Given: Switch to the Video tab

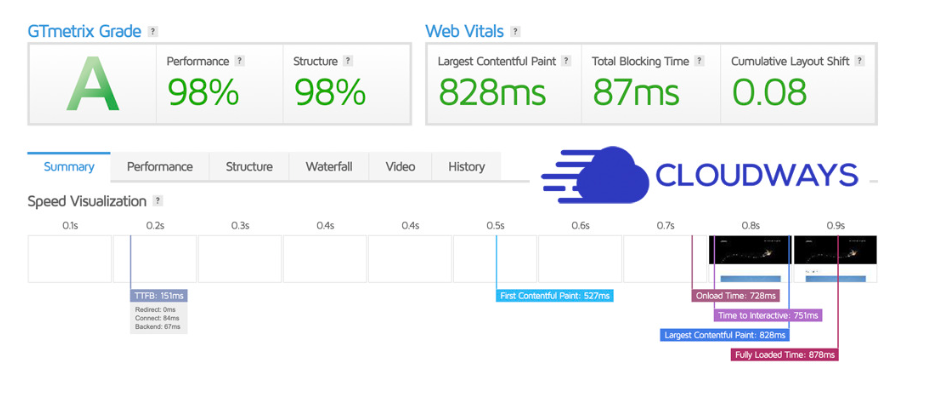Looking at the screenshot, I should tap(400, 167).
